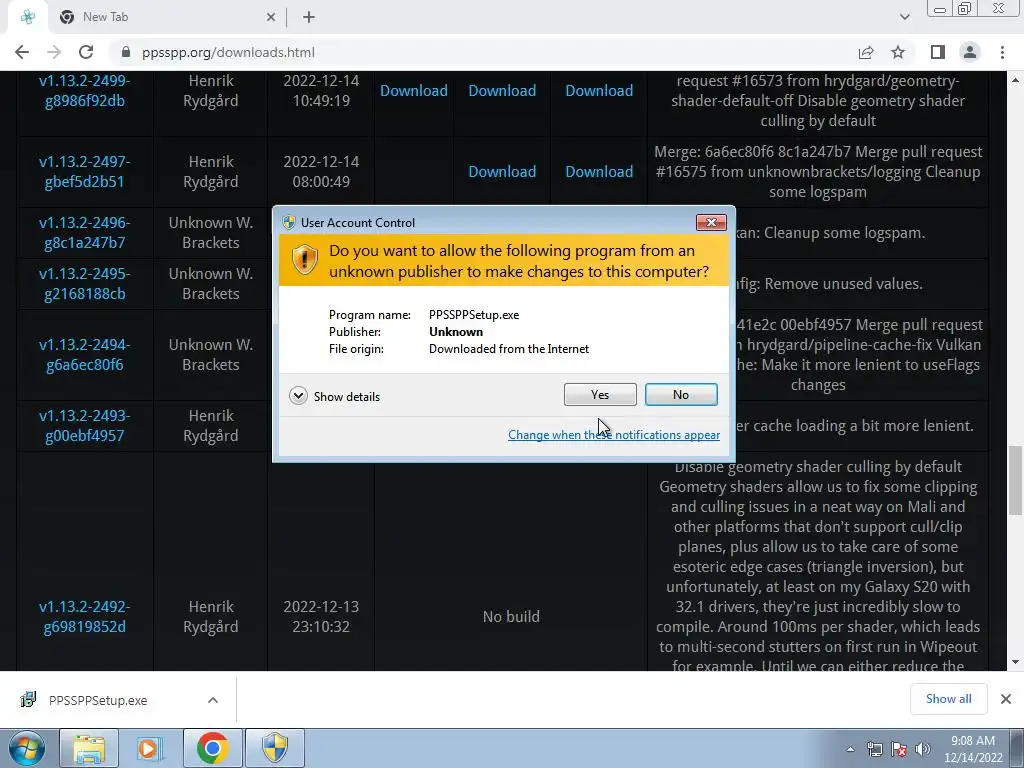
Task: Open tab search dropdown arrow
Action: click(904, 17)
